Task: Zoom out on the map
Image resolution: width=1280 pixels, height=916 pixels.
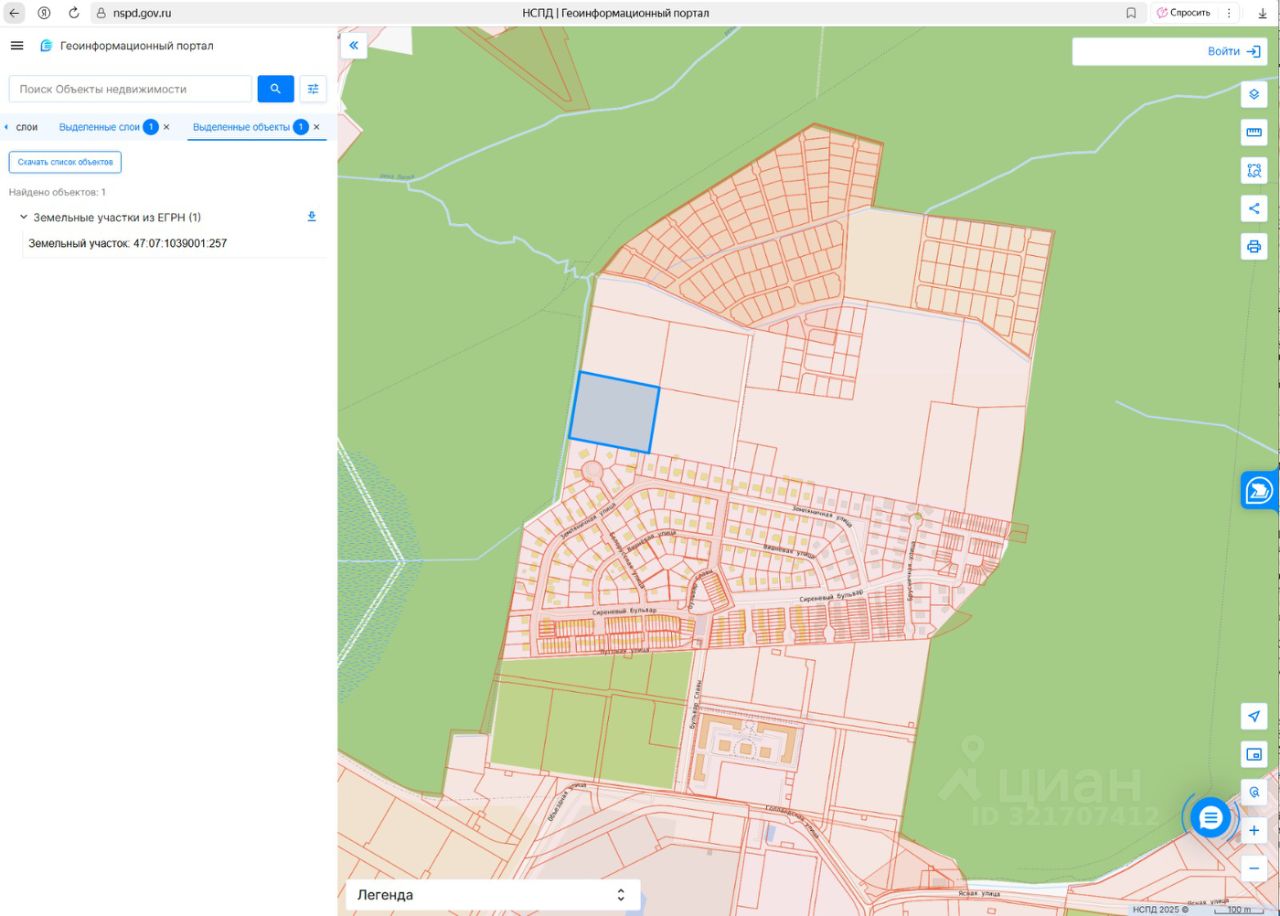Action: click(1254, 868)
